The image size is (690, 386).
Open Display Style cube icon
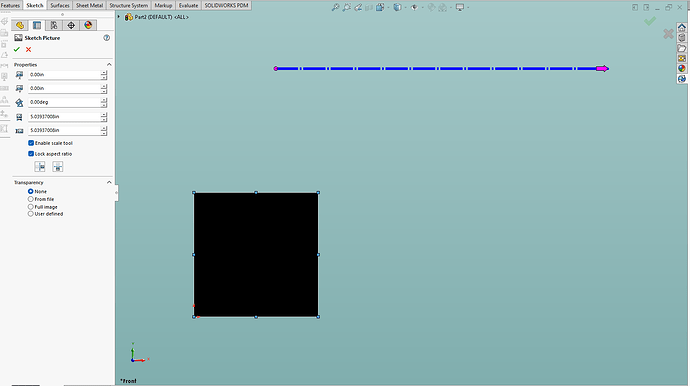(x=397, y=7)
